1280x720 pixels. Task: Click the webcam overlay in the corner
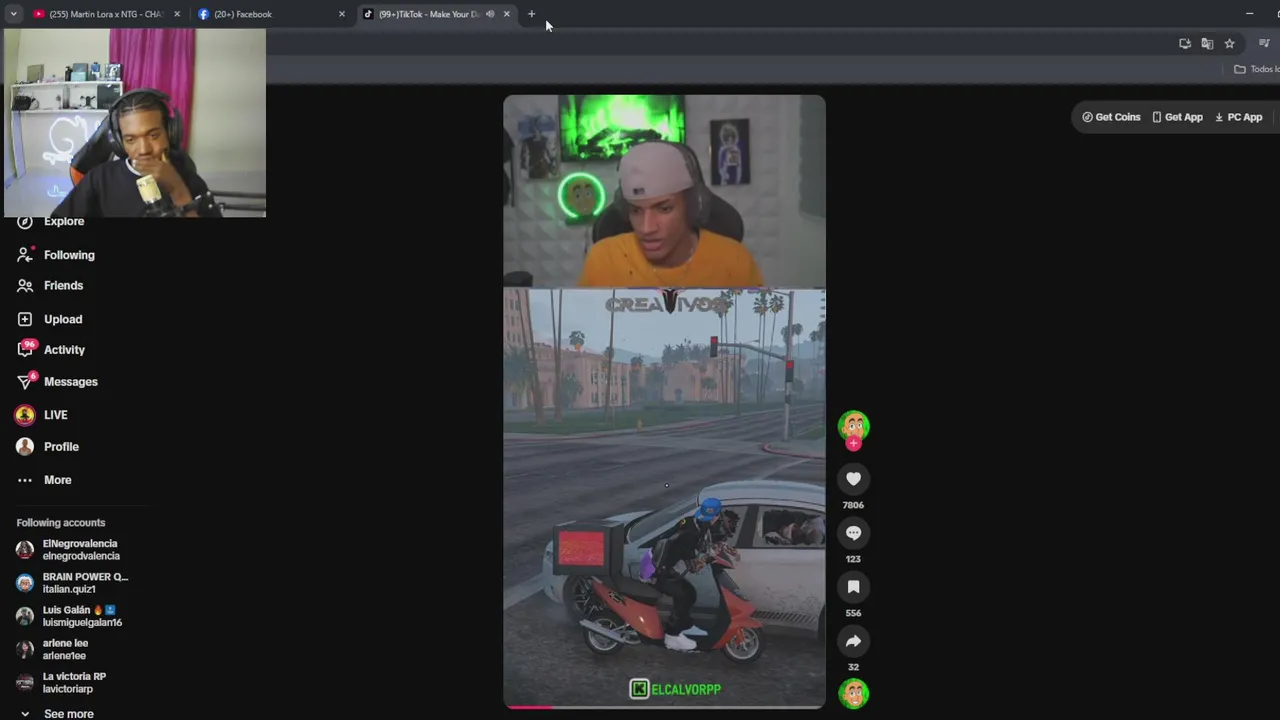[x=135, y=123]
